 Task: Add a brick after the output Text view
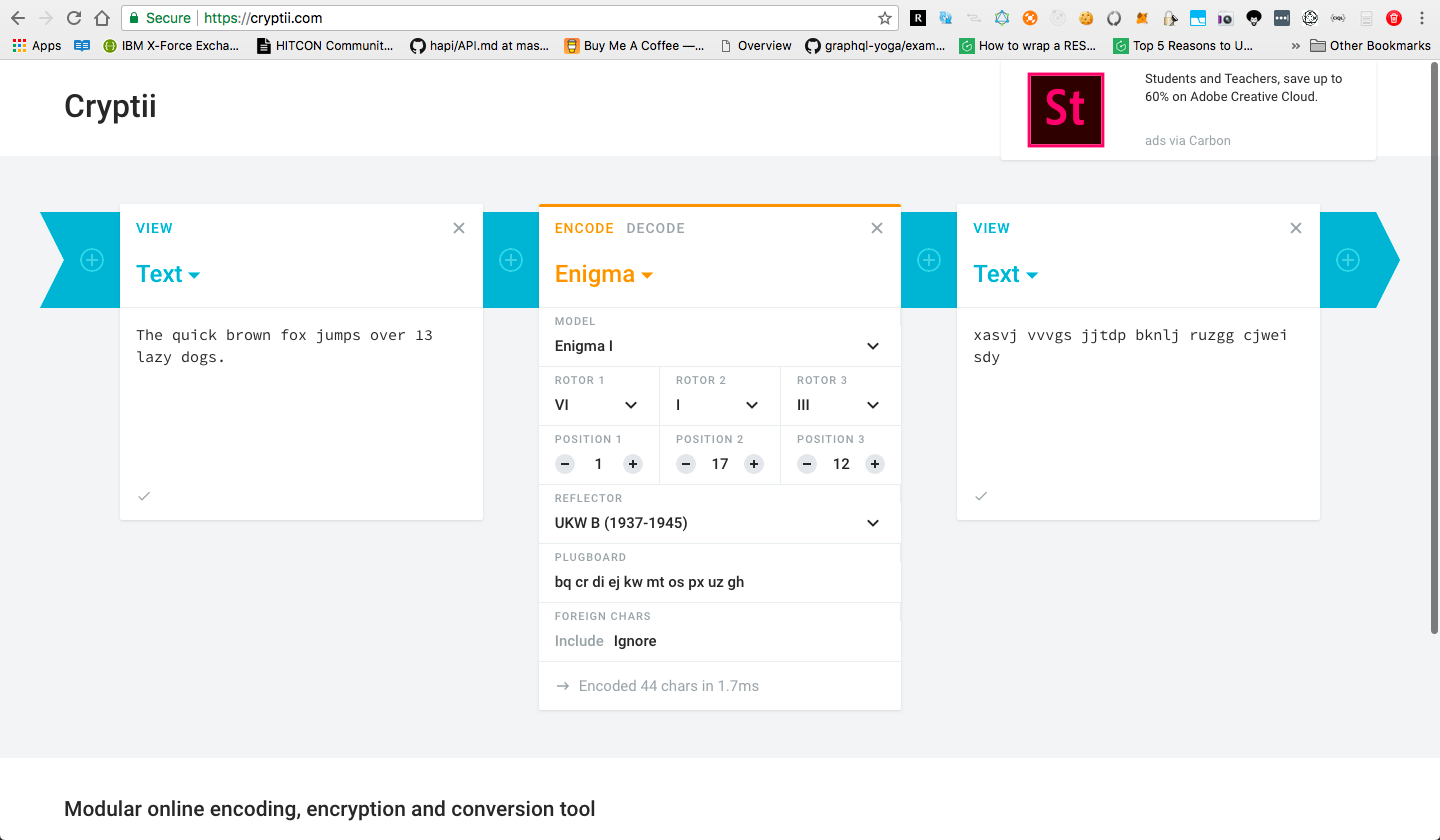(1348, 260)
